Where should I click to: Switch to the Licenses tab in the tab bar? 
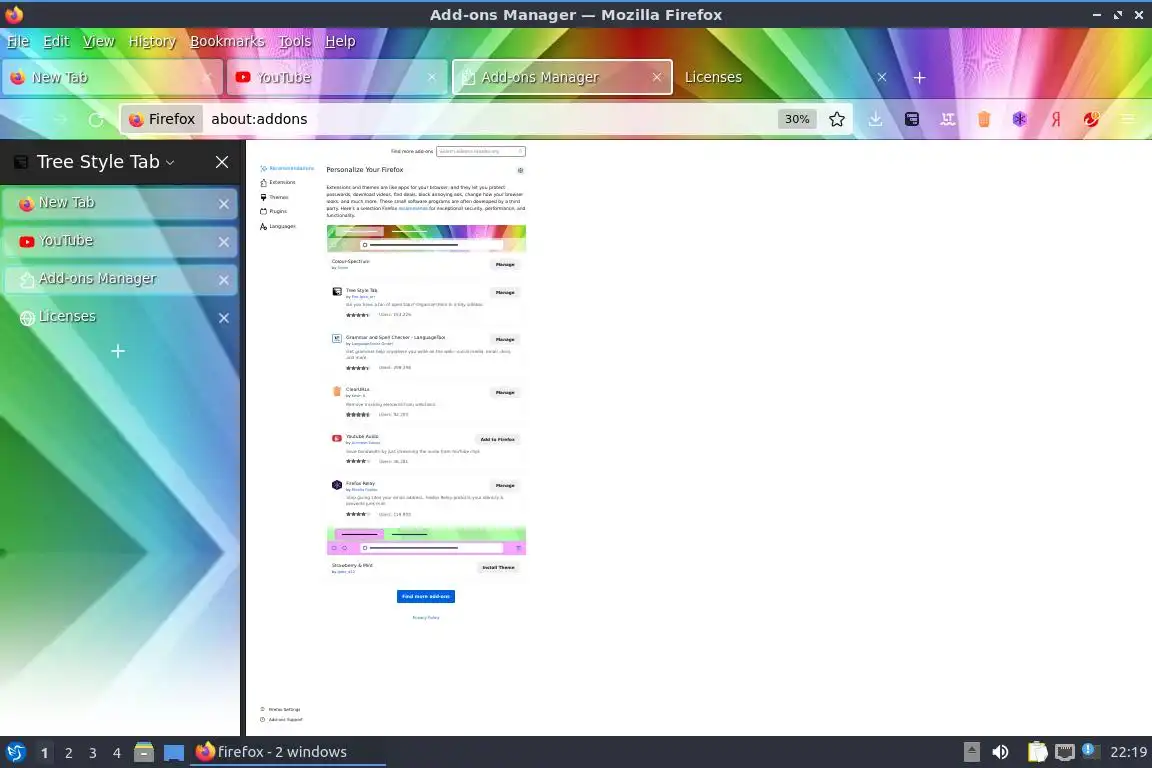click(786, 77)
